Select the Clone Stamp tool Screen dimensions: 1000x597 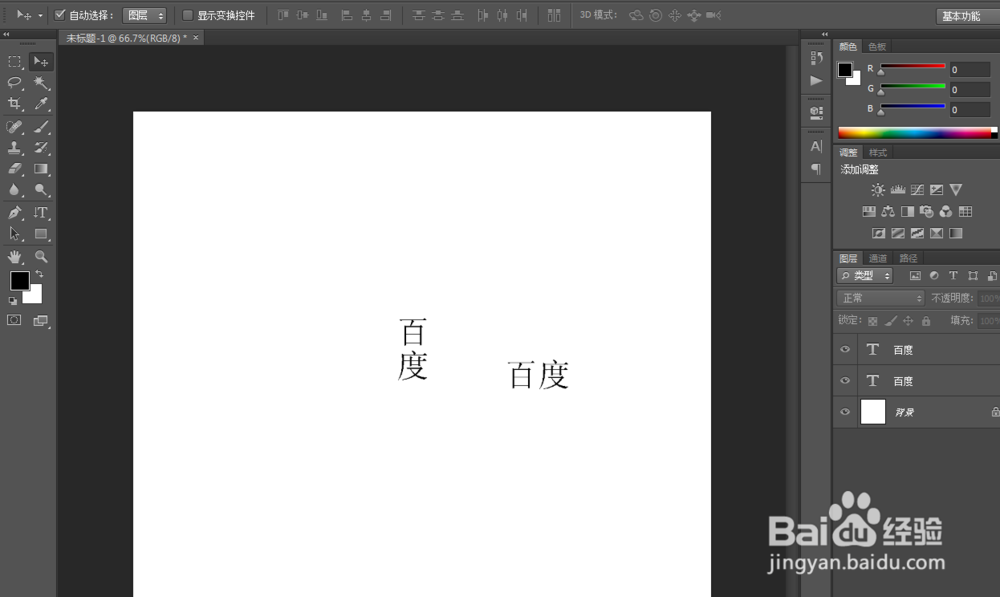[x=15, y=148]
